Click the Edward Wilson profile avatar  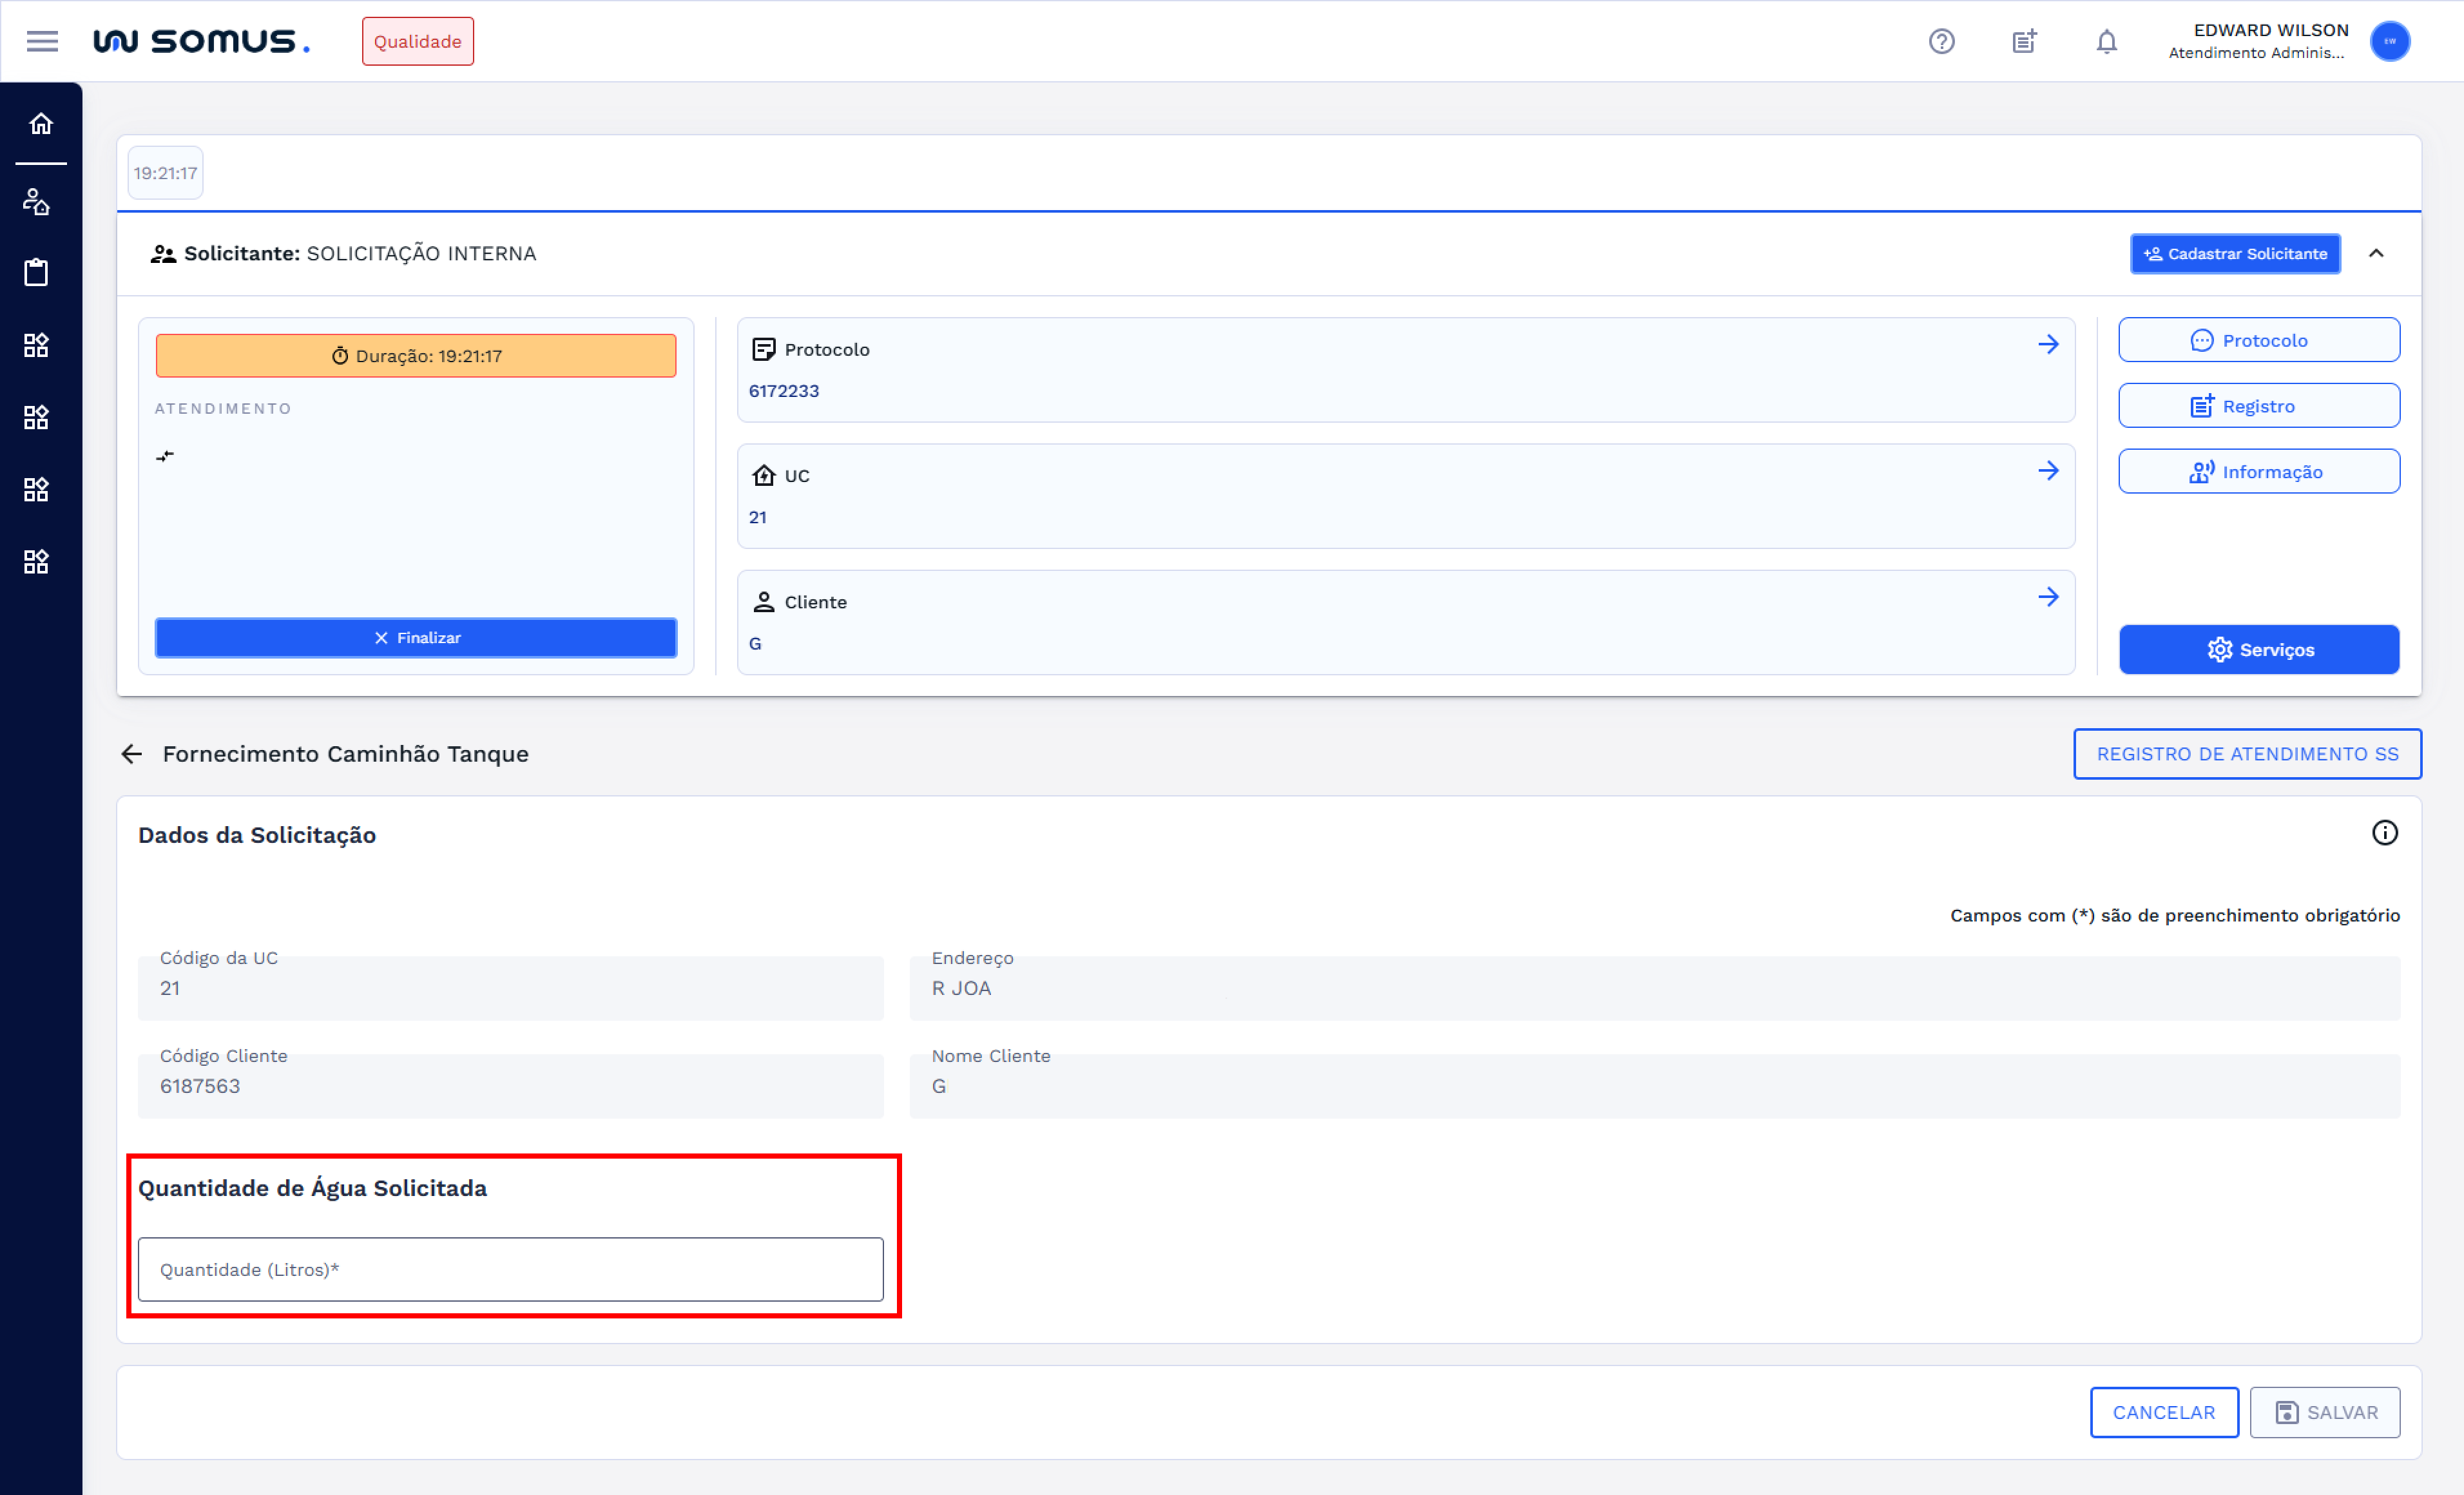2389,41
